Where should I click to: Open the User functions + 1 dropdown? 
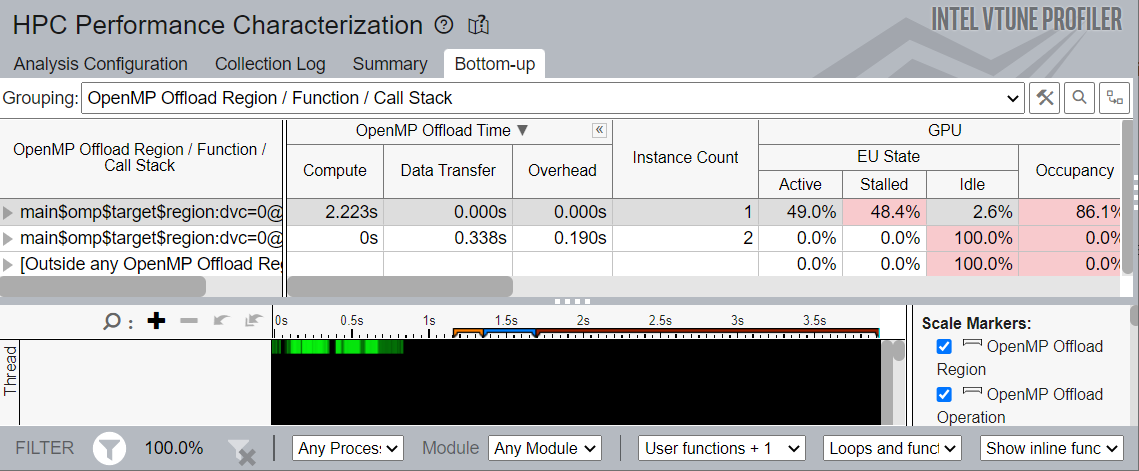(x=721, y=448)
